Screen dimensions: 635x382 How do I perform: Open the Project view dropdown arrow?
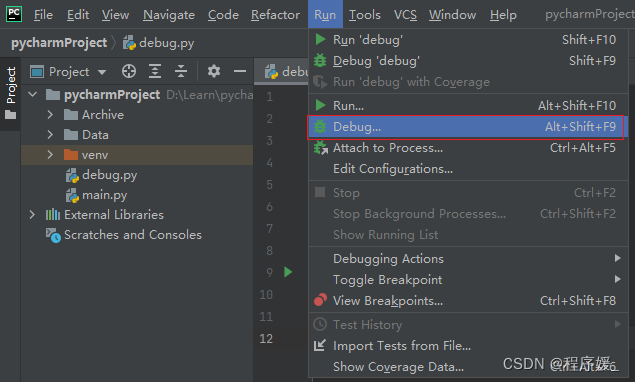(102, 72)
